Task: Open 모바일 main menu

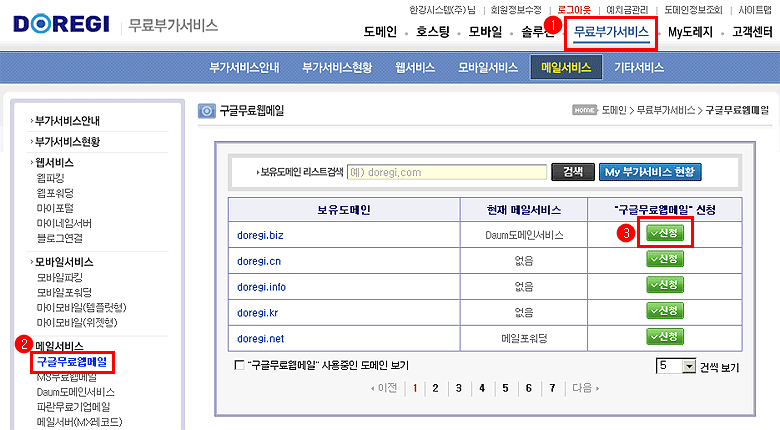Action: 486,32
